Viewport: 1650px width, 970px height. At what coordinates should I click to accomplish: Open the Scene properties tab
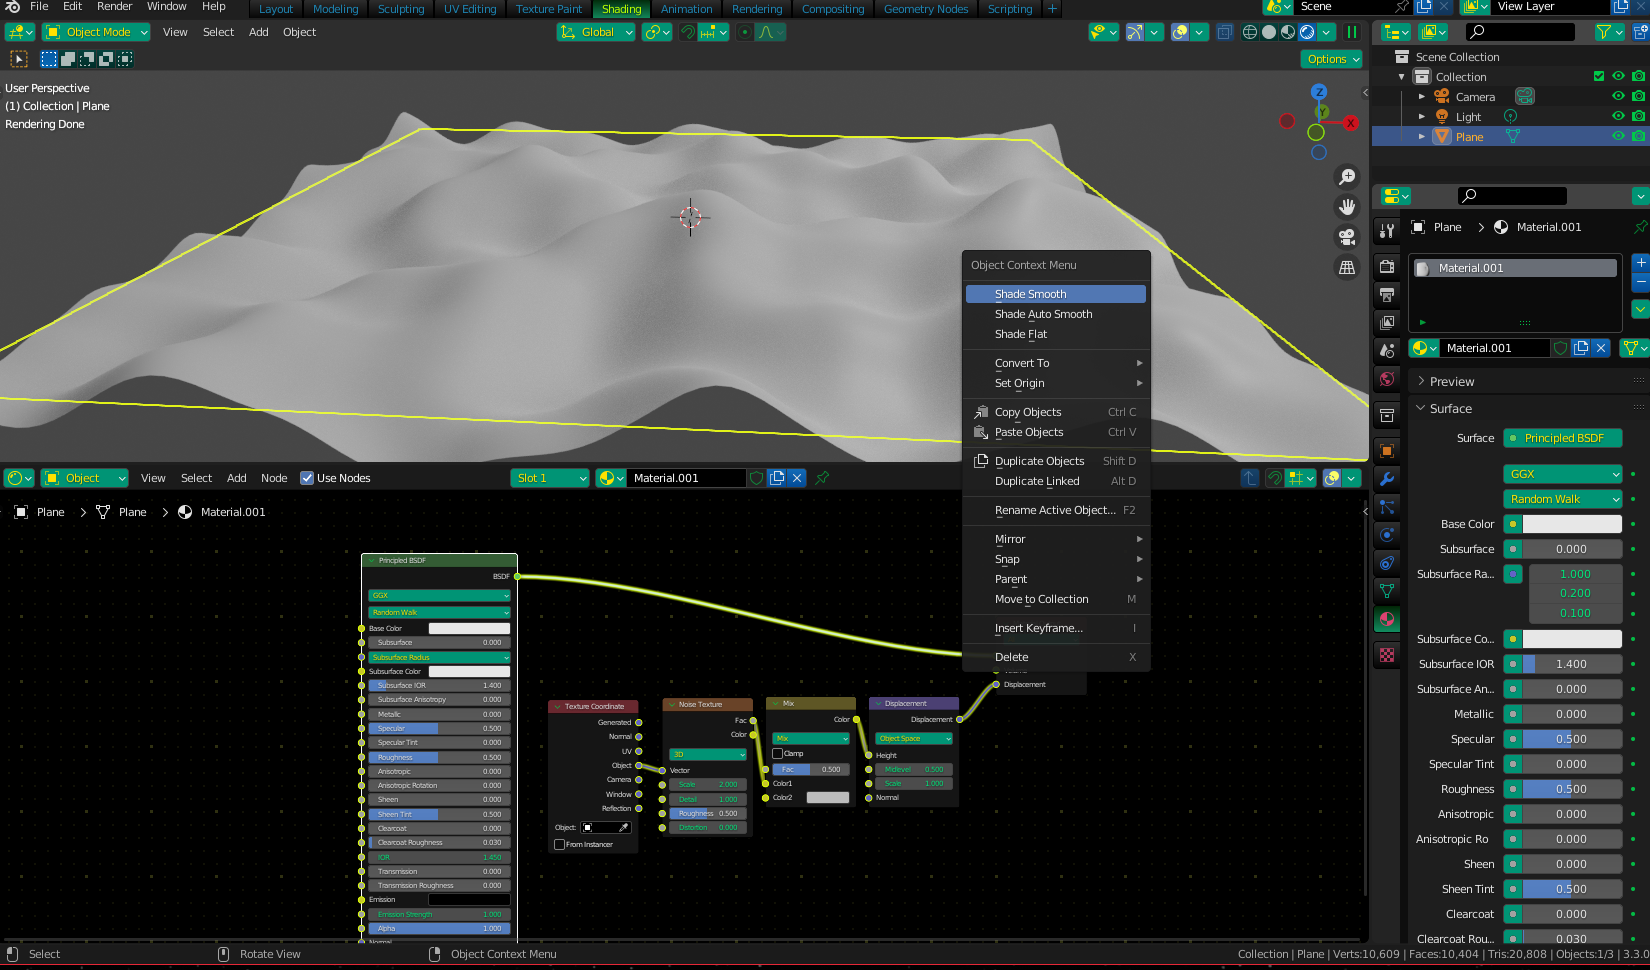[1387, 350]
